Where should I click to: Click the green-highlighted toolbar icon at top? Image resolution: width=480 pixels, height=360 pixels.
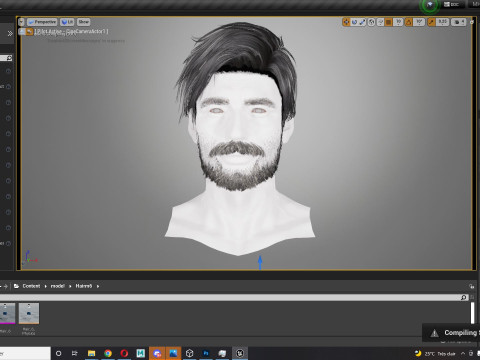coord(430,5)
